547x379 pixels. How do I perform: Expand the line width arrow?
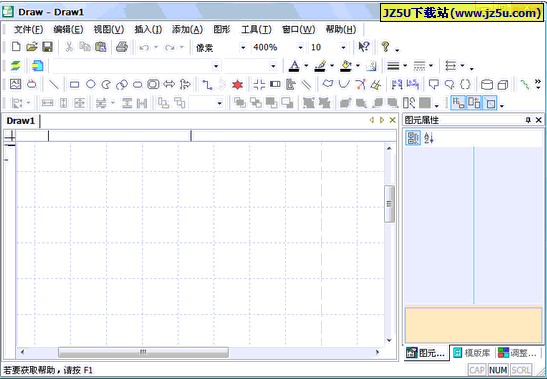(x=405, y=66)
